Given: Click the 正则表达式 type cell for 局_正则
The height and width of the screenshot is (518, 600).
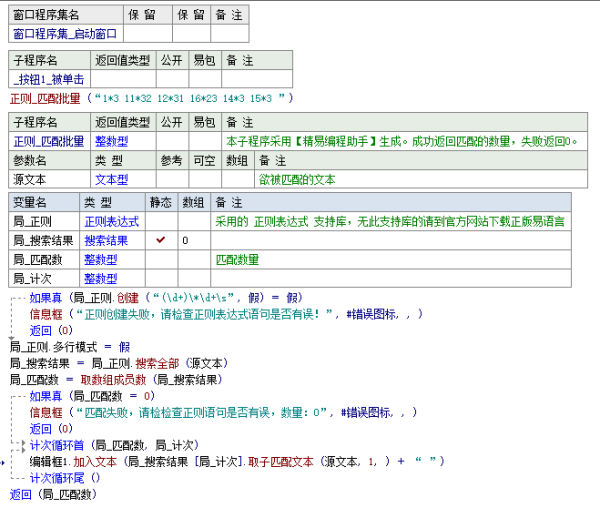Looking at the screenshot, I should tap(111, 221).
